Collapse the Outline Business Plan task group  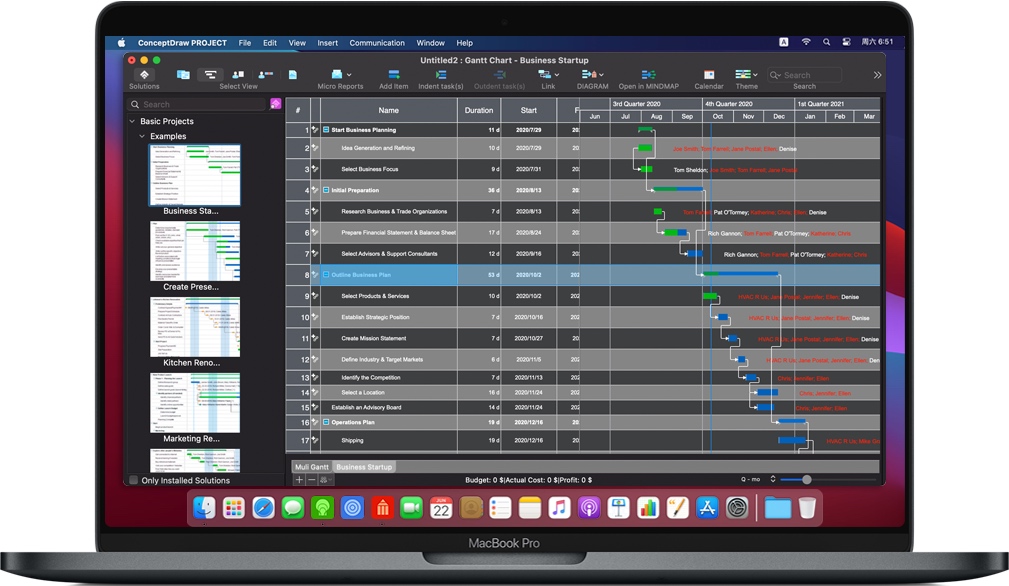pyautogui.click(x=325, y=274)
